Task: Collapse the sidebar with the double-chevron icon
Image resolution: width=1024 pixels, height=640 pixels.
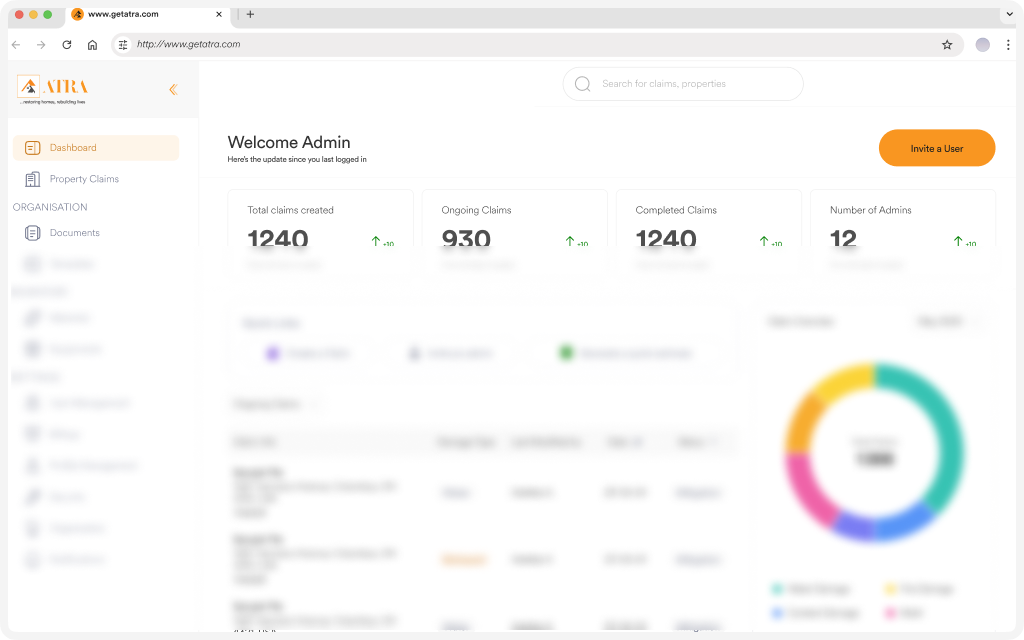Action: tap(173, 90)
